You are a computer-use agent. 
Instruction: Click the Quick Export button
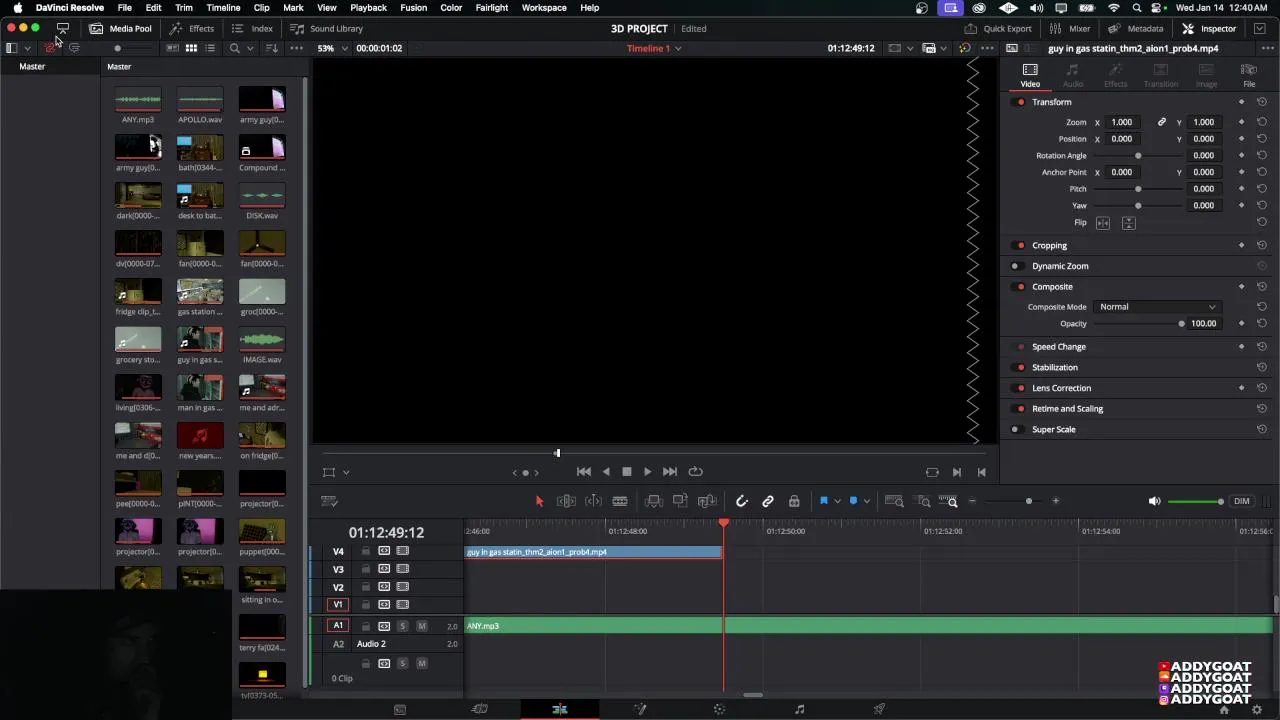pyautogui.click(x=998, y=28)
